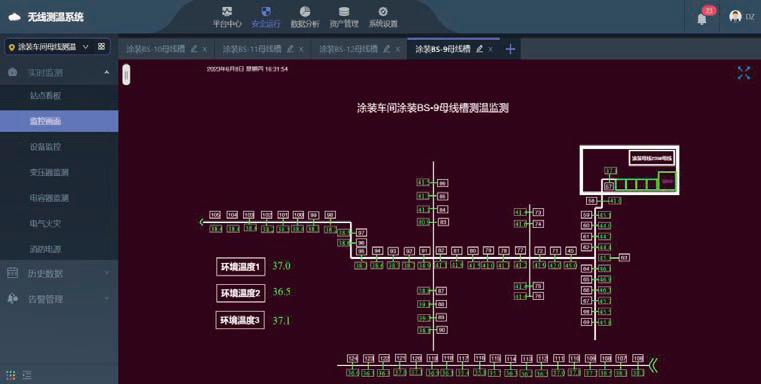This screenshot has height=384, width=761.
Task: Switch to the 涂装BS-10母线槽 tab
Action: click(155, 49)
